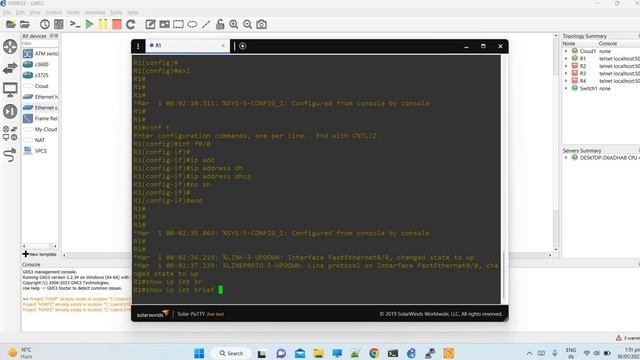Click the Solar-PuTTY terminal vertical scrollbar

click(504, 275)
